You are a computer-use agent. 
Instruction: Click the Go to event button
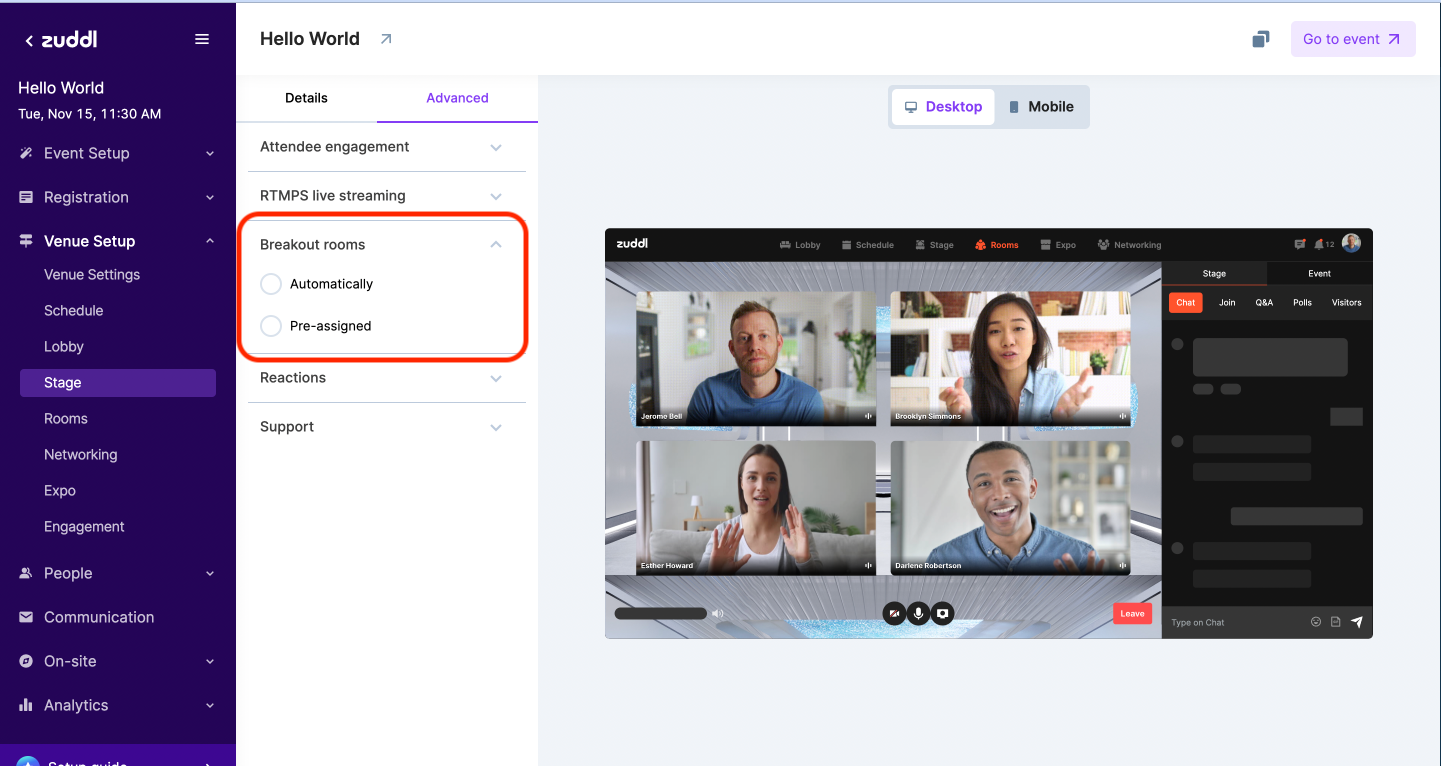click(x=1352, y=39)
